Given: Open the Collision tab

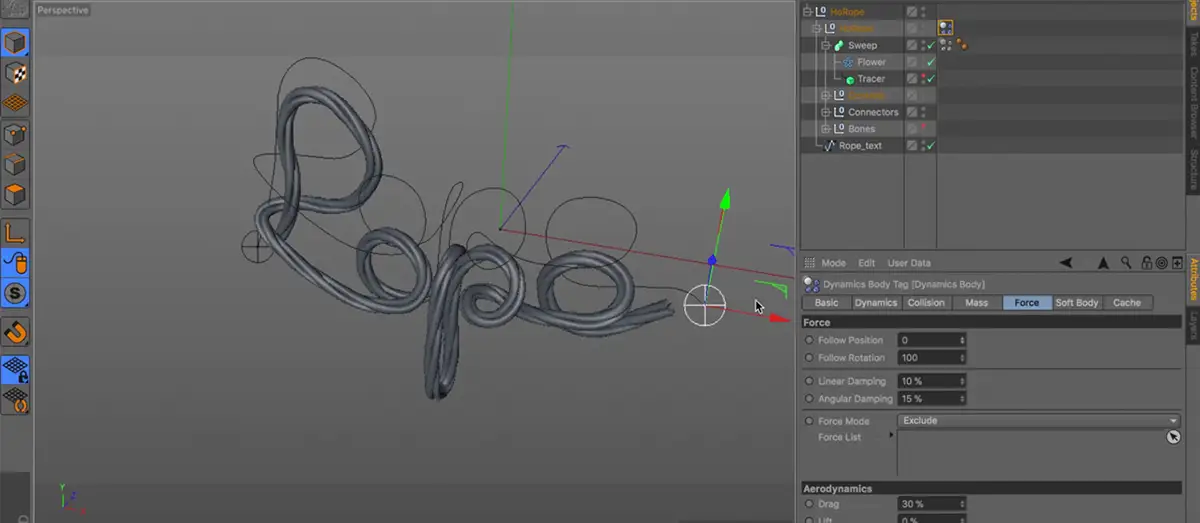Looking at the screenshot, I should click(925, 303).
